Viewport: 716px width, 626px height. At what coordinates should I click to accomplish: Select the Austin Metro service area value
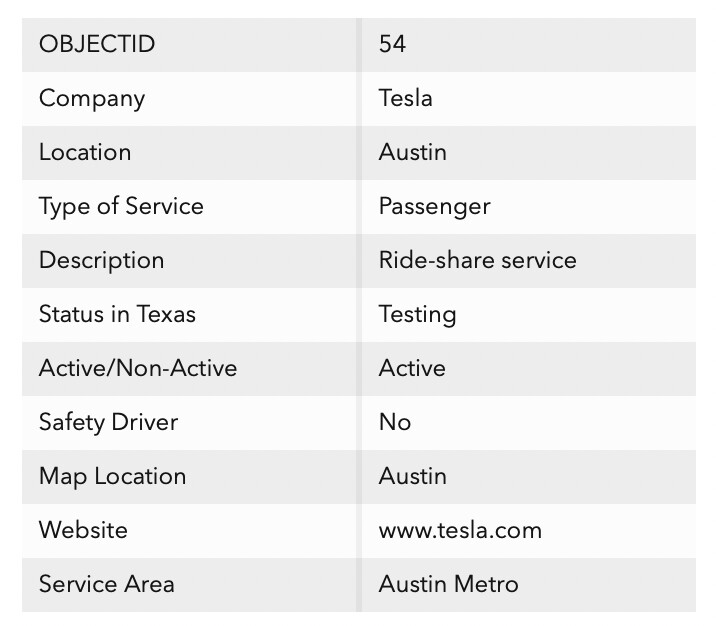[x=449, y=584]
